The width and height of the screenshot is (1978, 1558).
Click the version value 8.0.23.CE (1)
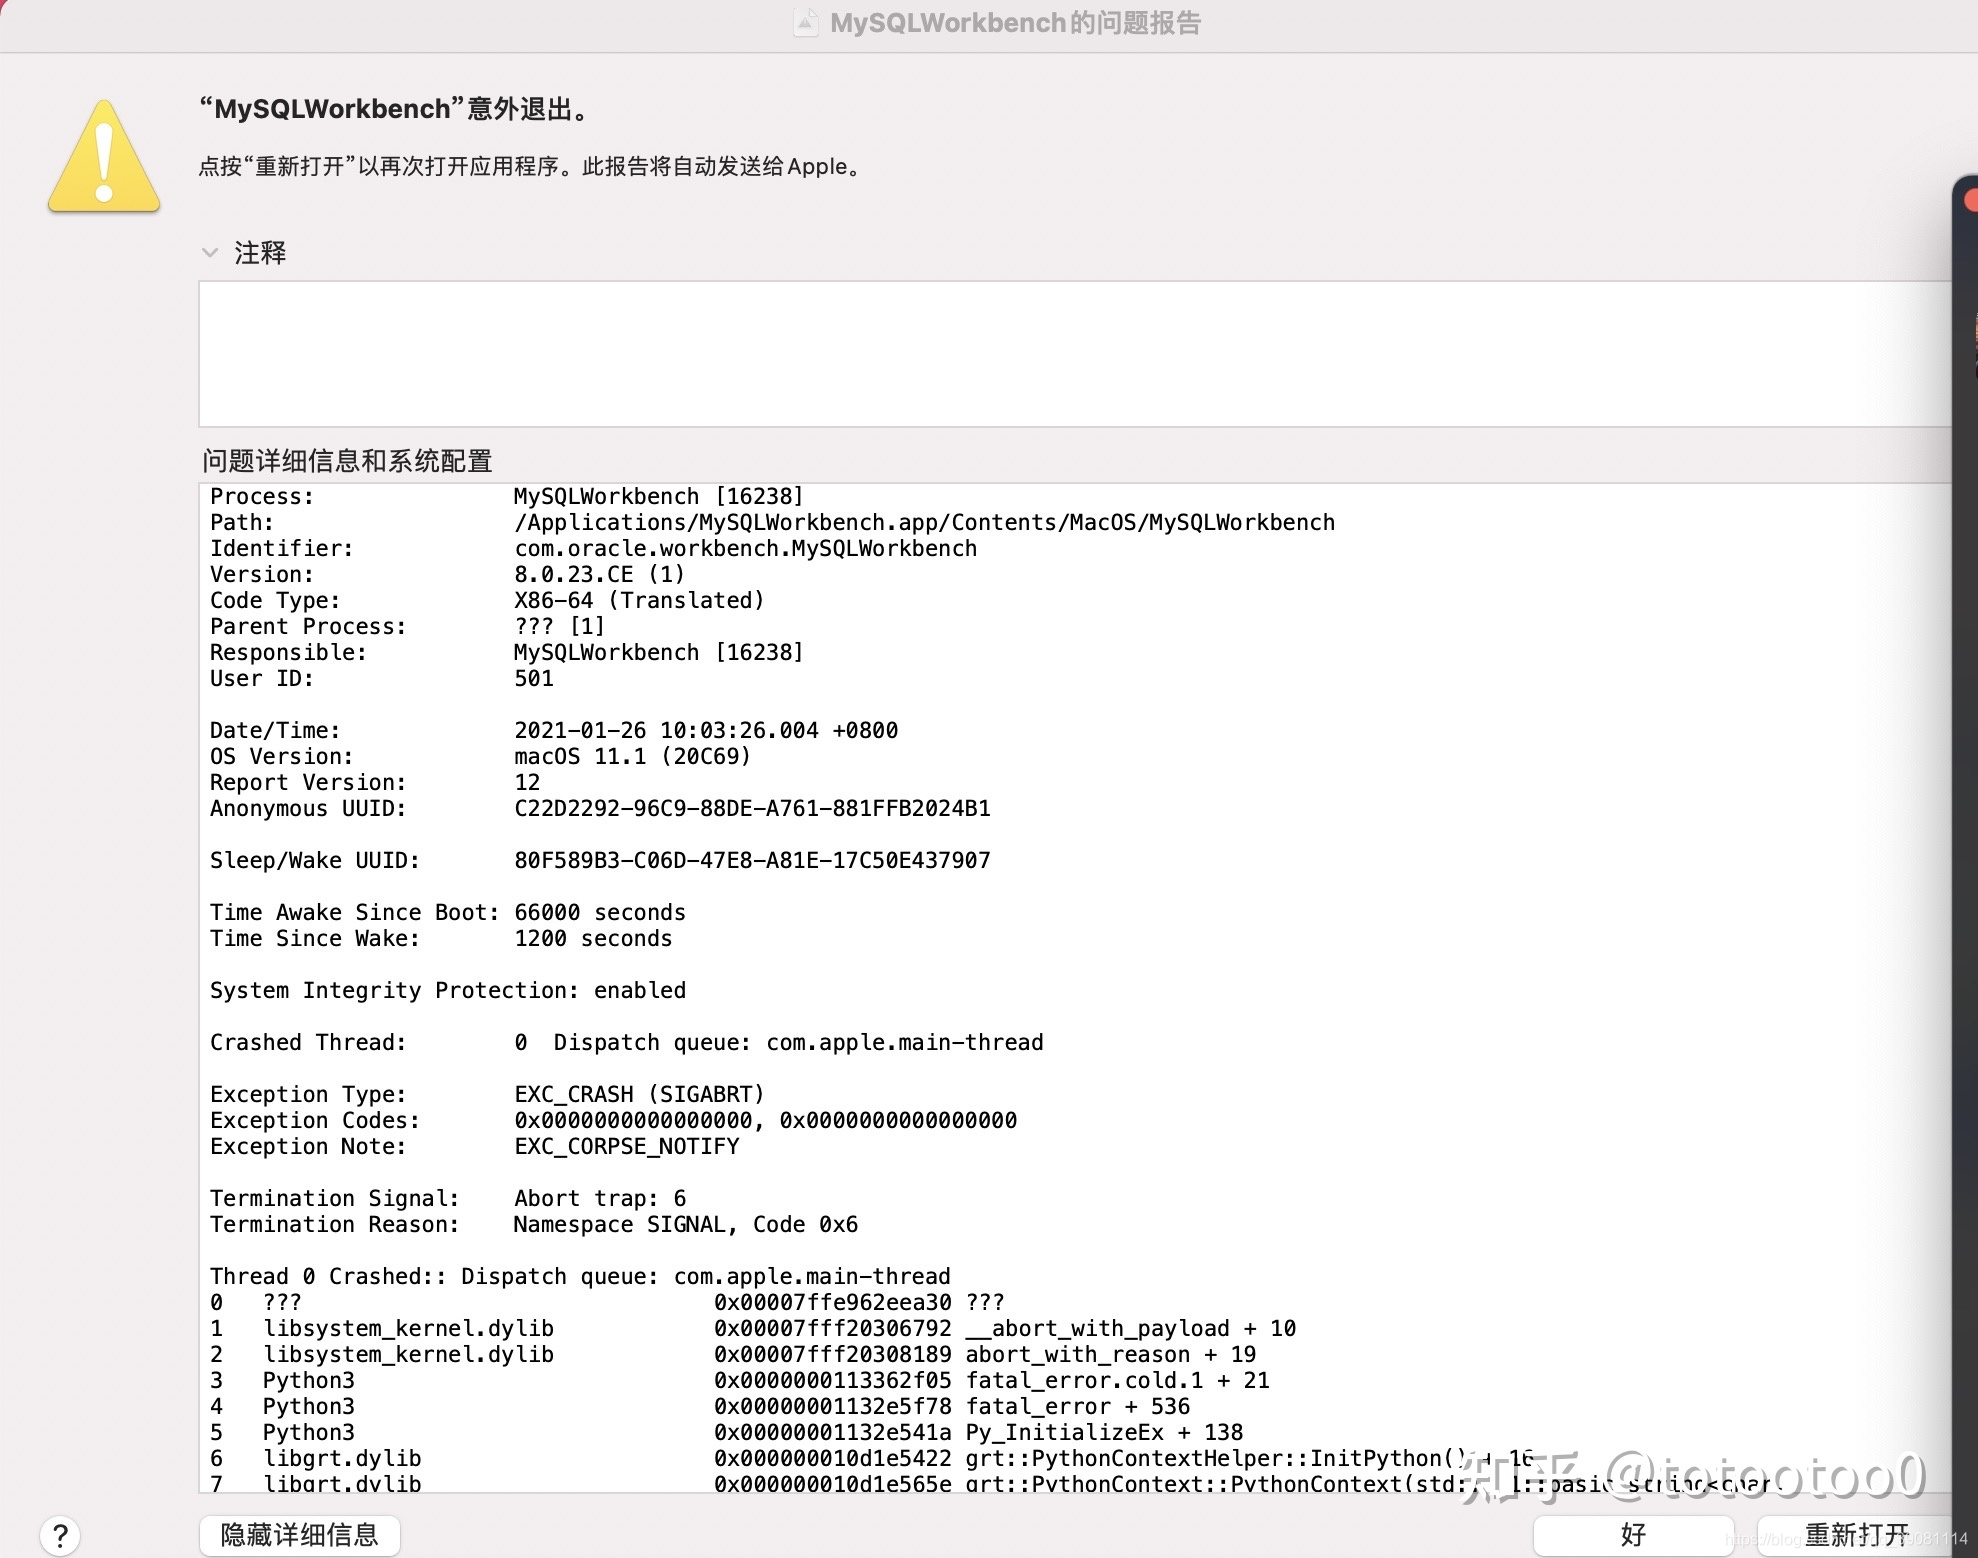tap(600, 575)
